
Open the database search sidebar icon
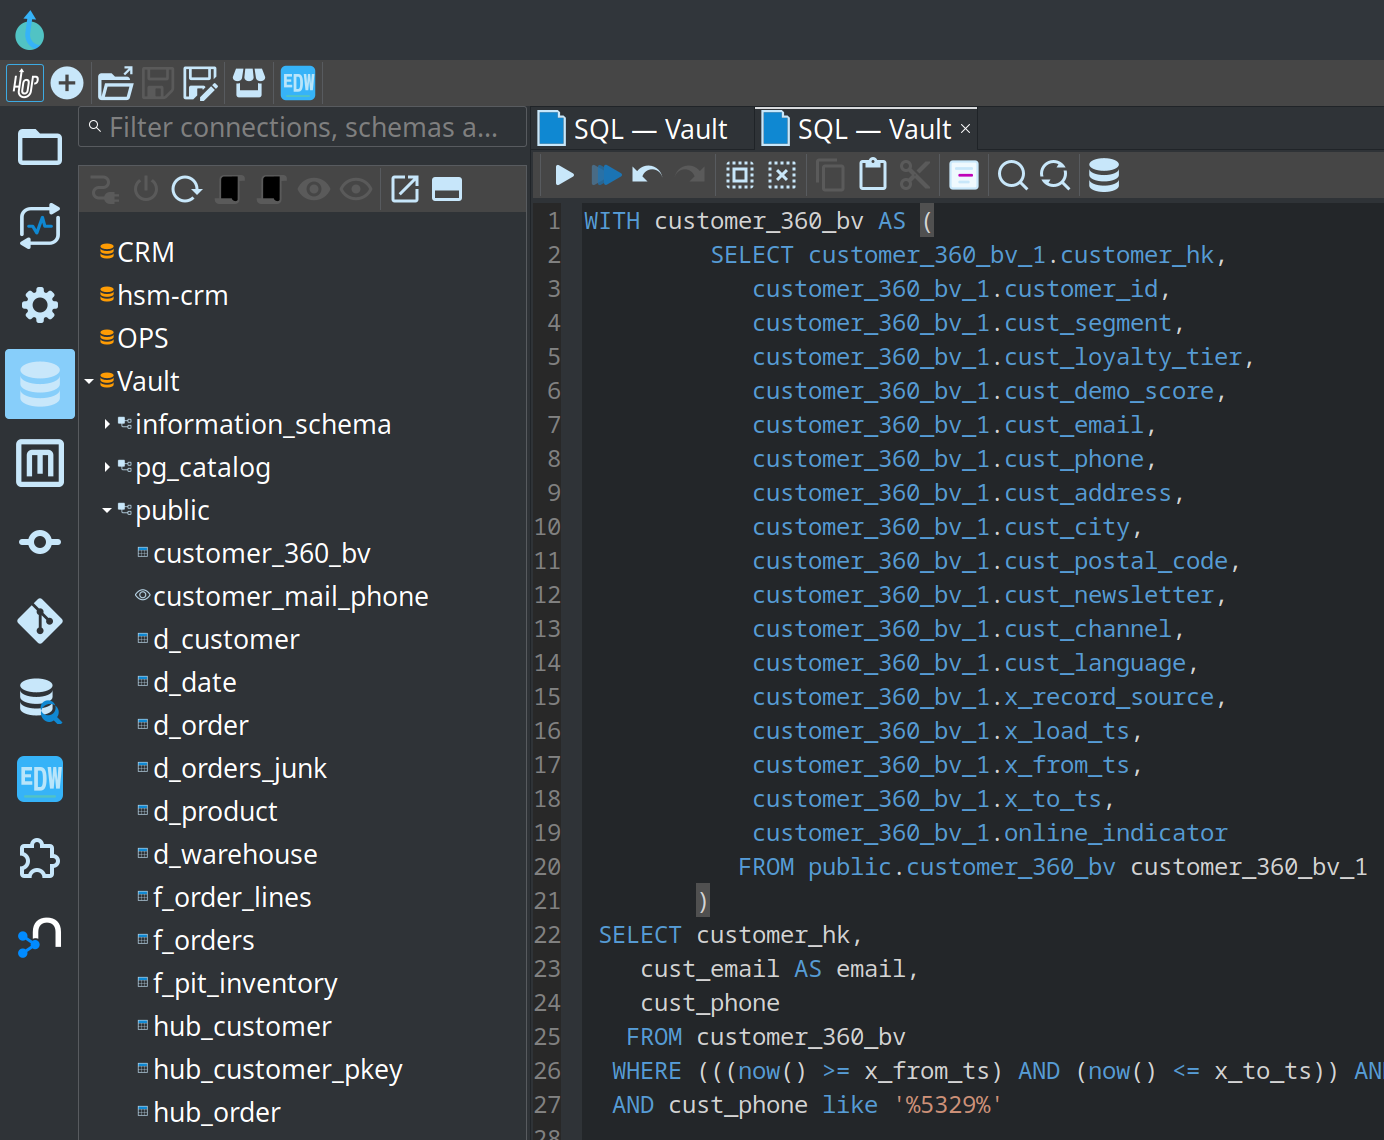(40, 700)
